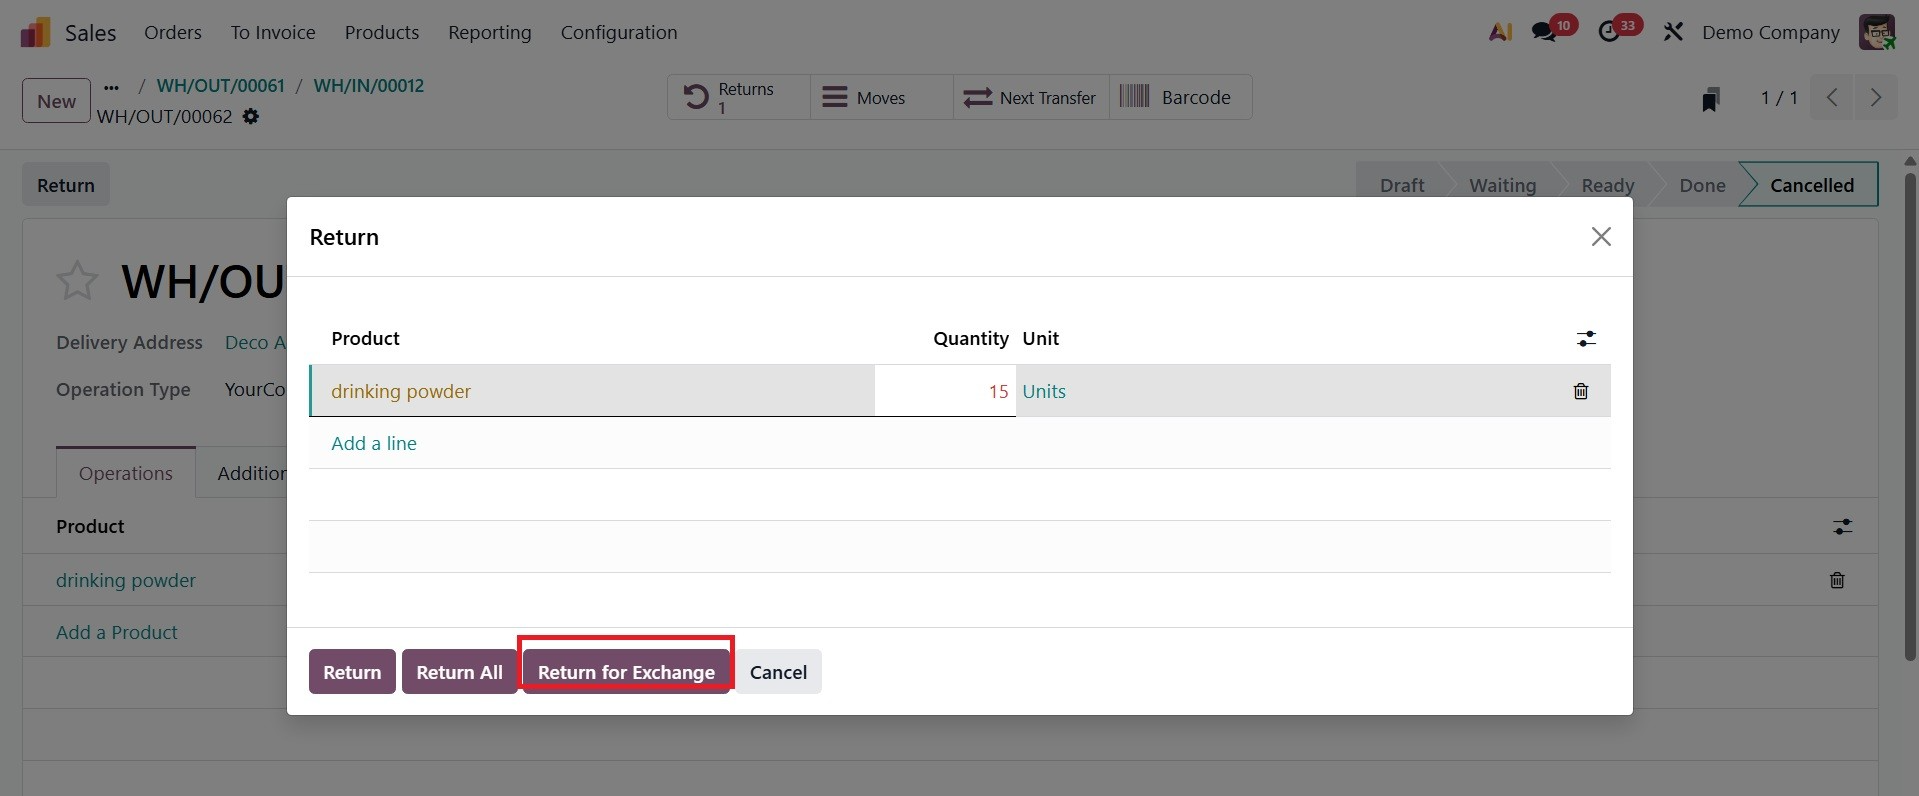Edit the quantity field showing 15
Image resolution: width=1919 pixels, height=796 pixels.
tap(945, 391)
